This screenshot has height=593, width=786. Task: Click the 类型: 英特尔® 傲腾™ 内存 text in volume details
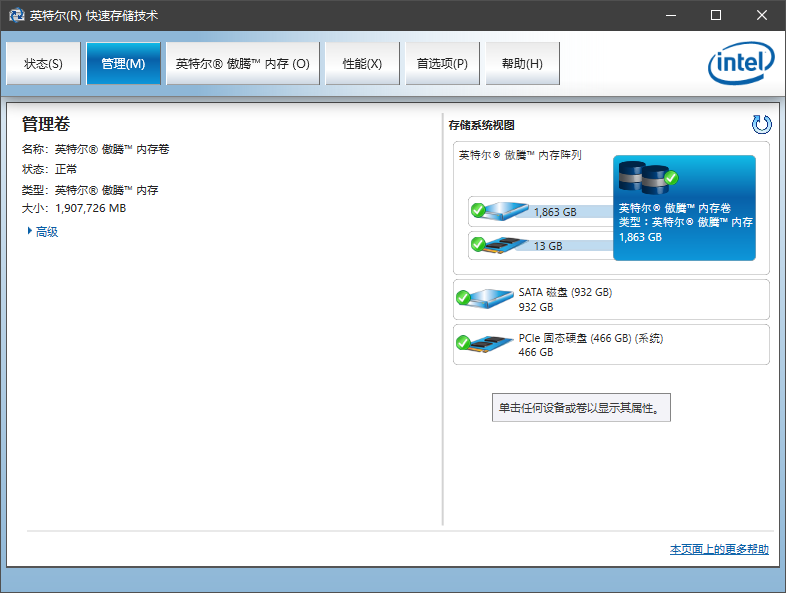[x=90, y=190]
